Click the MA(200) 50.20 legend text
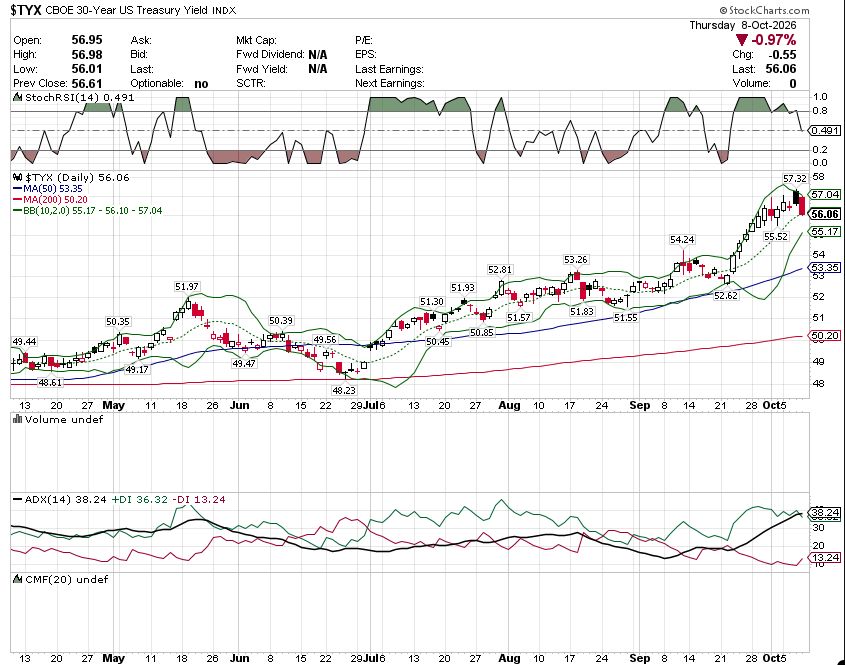Screen dimensions: 845x665 [x=56, y=199]
